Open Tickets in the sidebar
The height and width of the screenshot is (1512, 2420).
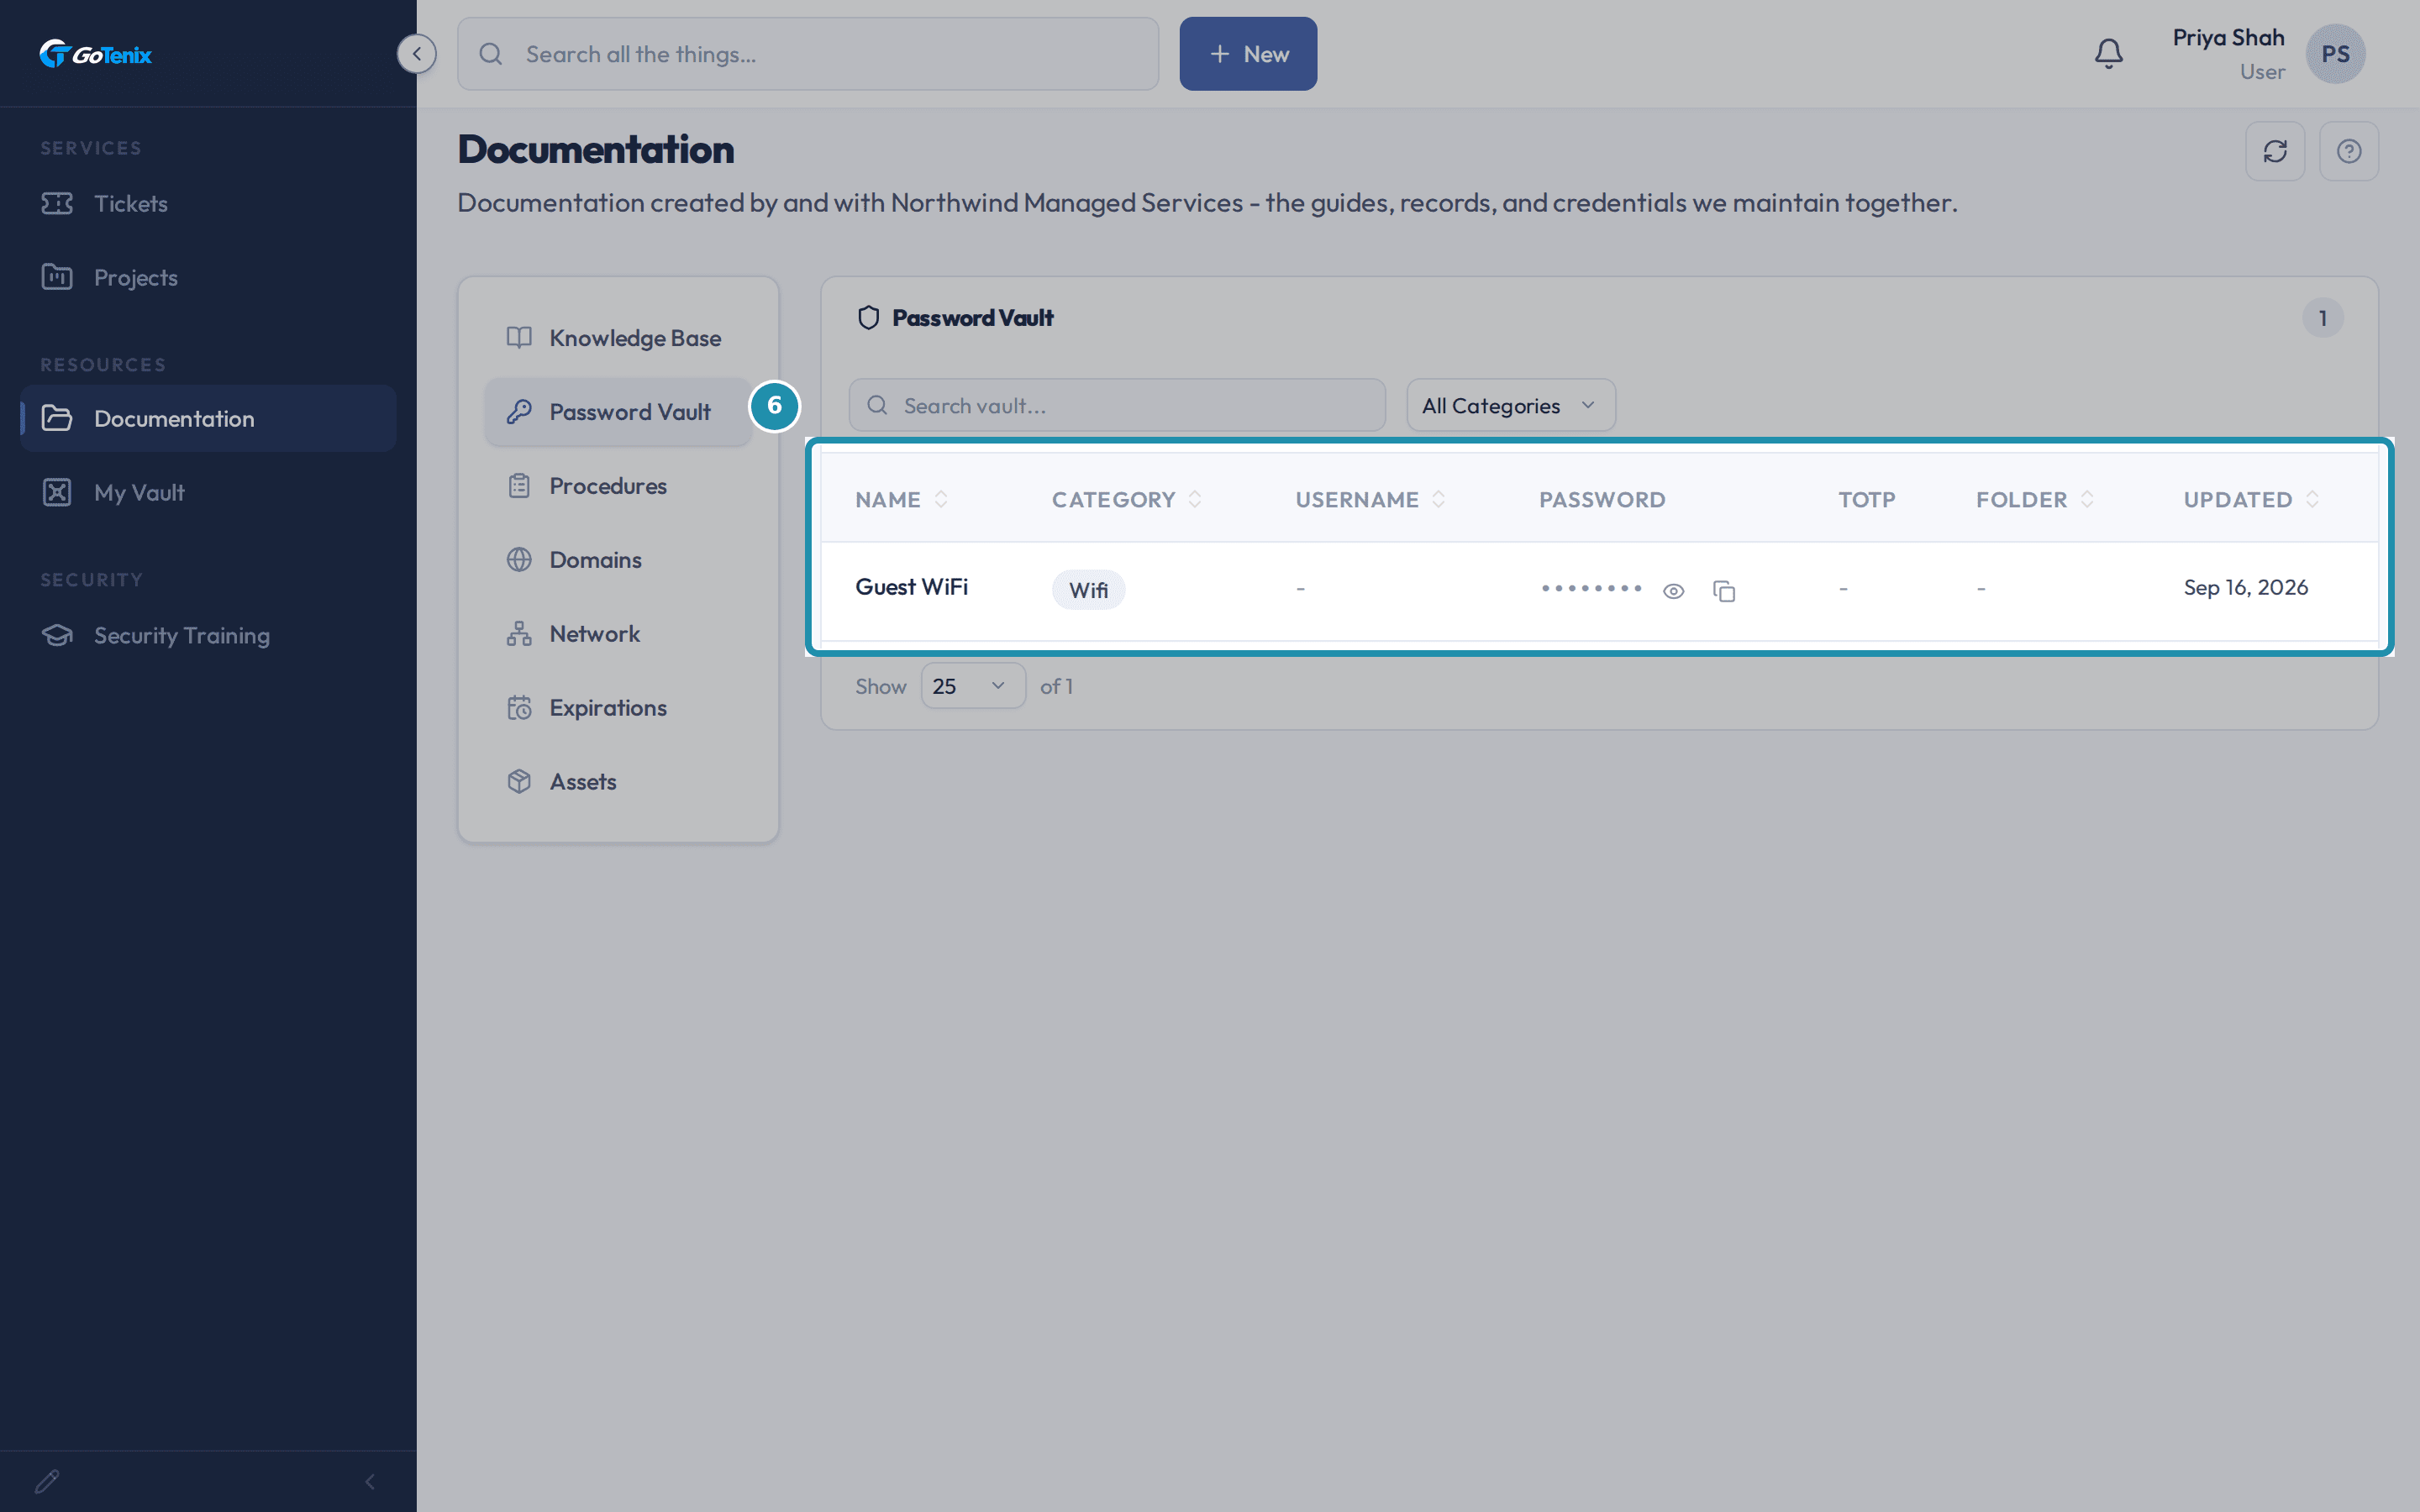[208, 203]
